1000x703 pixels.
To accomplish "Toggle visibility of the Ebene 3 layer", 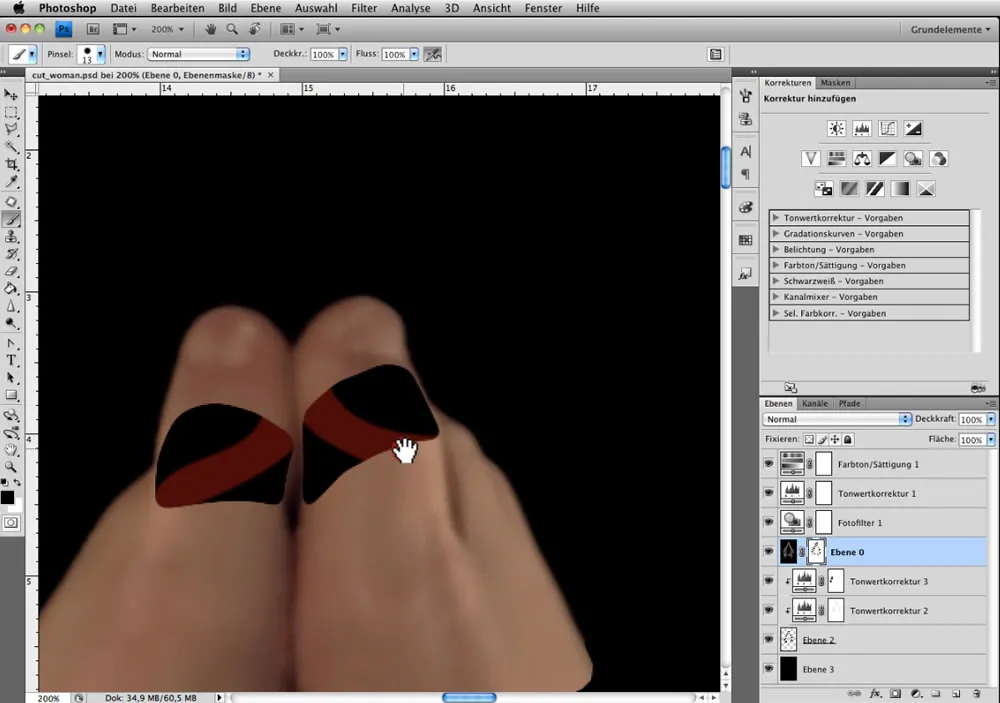I will (x=769, y=669).
